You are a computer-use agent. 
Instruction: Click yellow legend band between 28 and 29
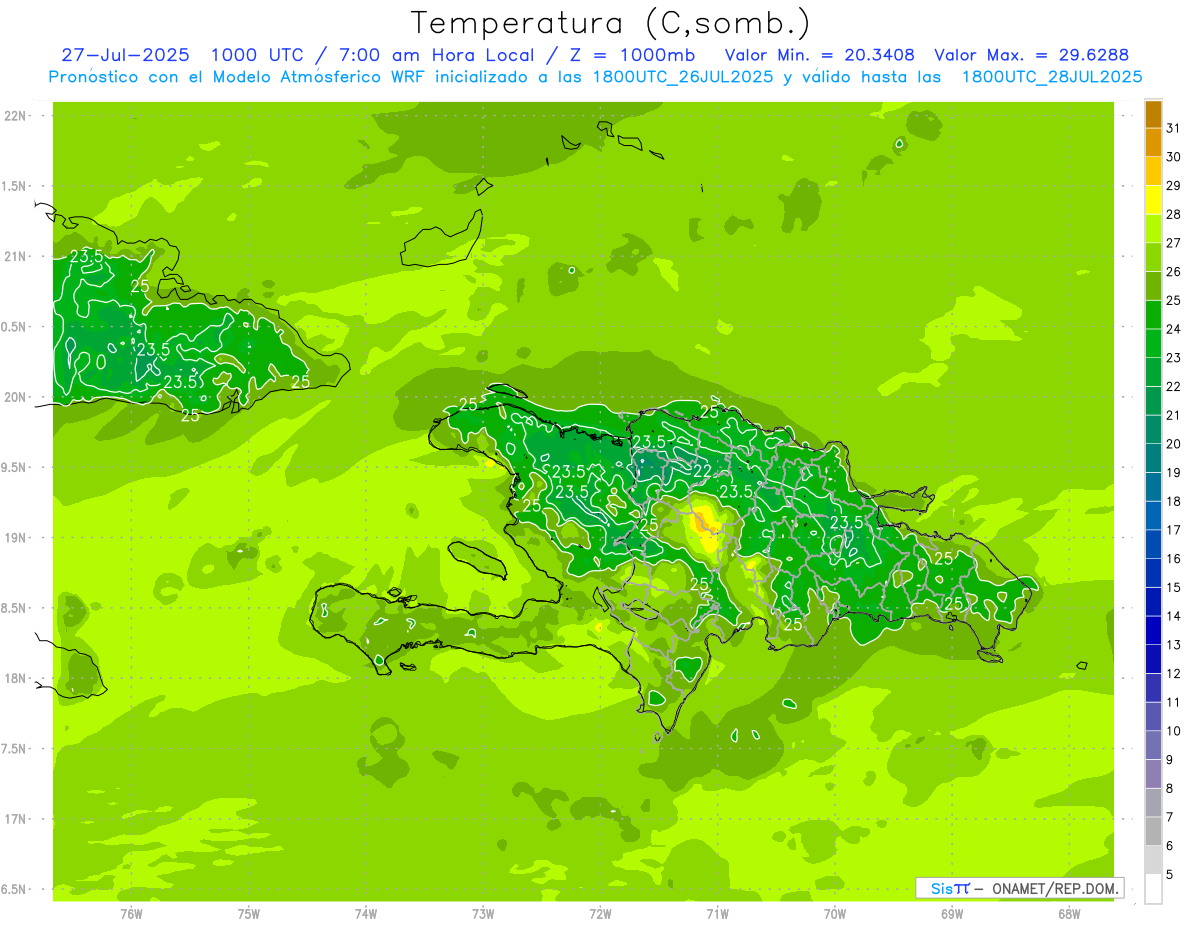pyautogui.click(x=1153, y=200)
